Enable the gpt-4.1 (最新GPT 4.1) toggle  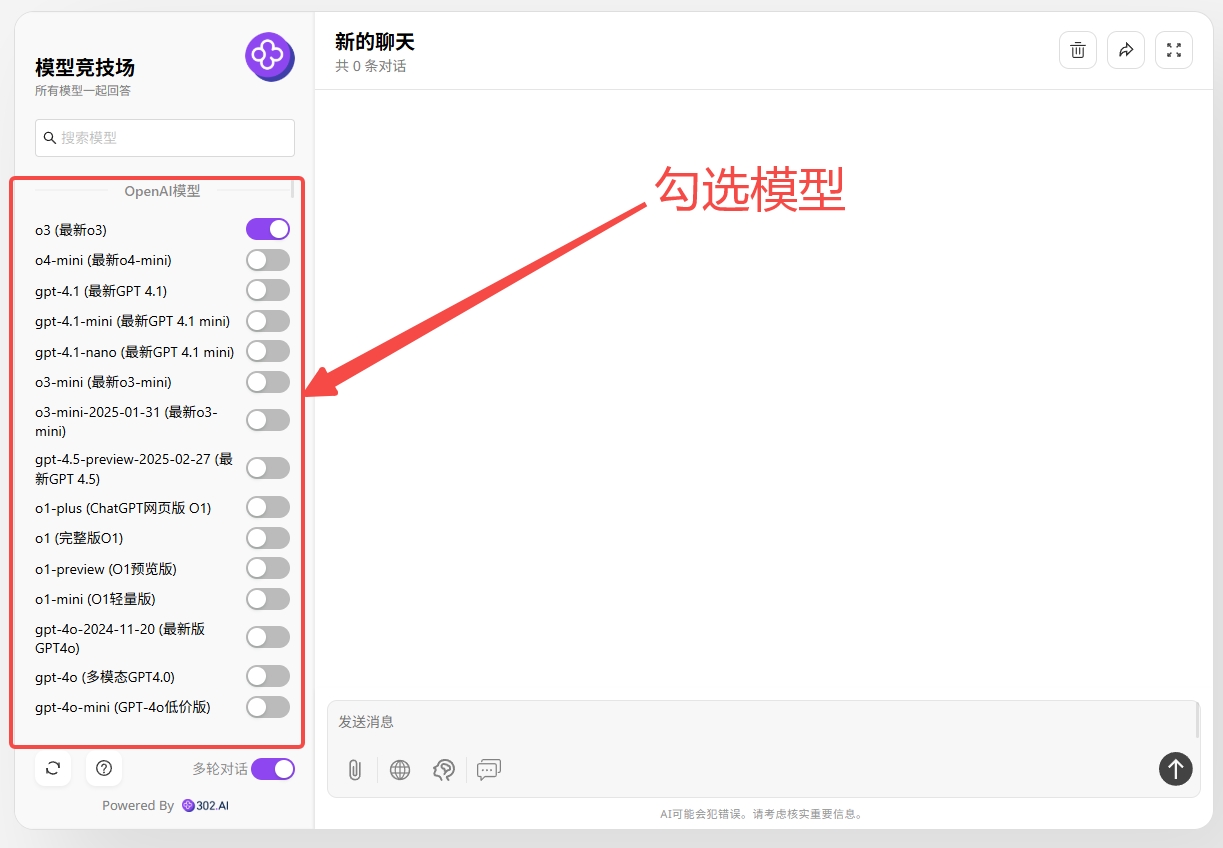(268, 290)
